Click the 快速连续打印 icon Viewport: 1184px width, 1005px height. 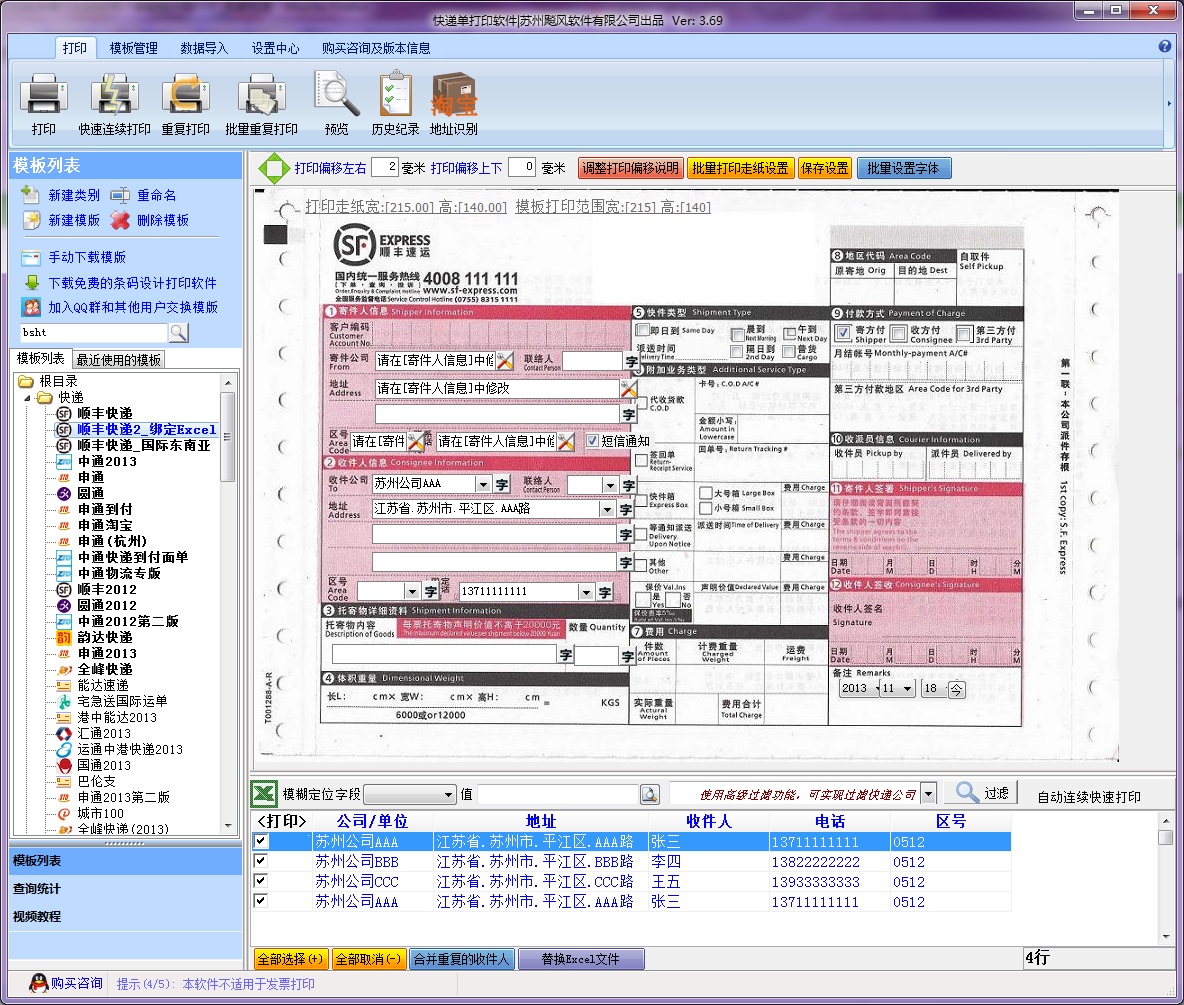tap(114, 95)
